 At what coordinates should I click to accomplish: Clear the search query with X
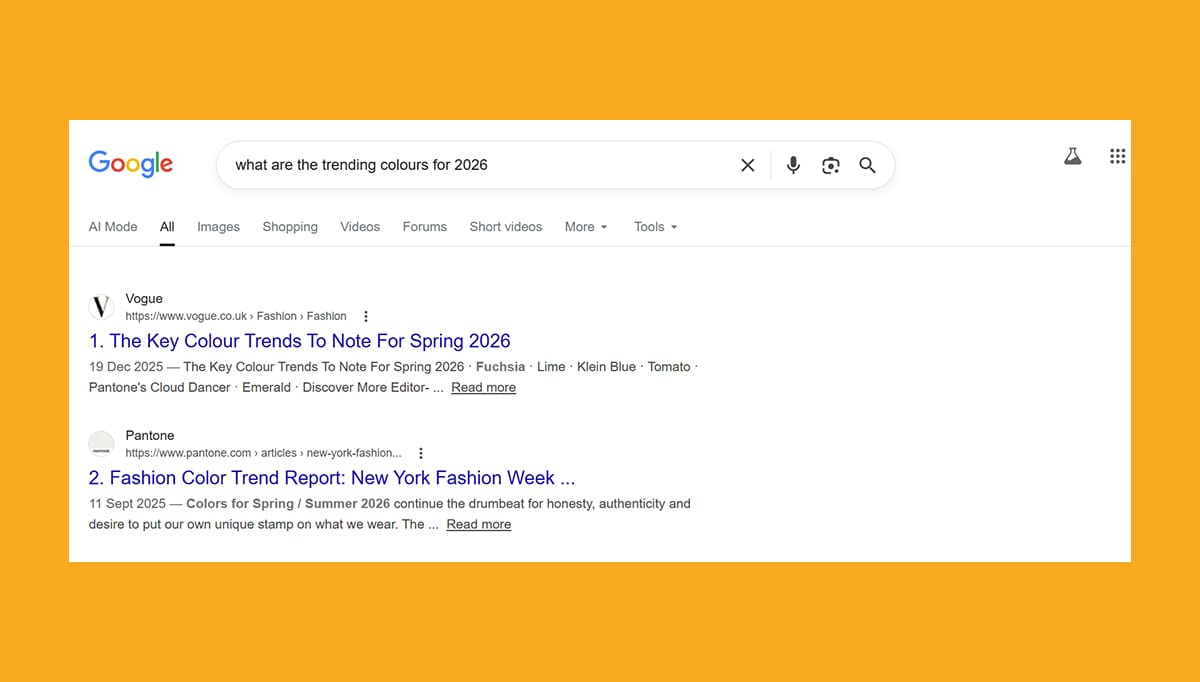point(747,165)
